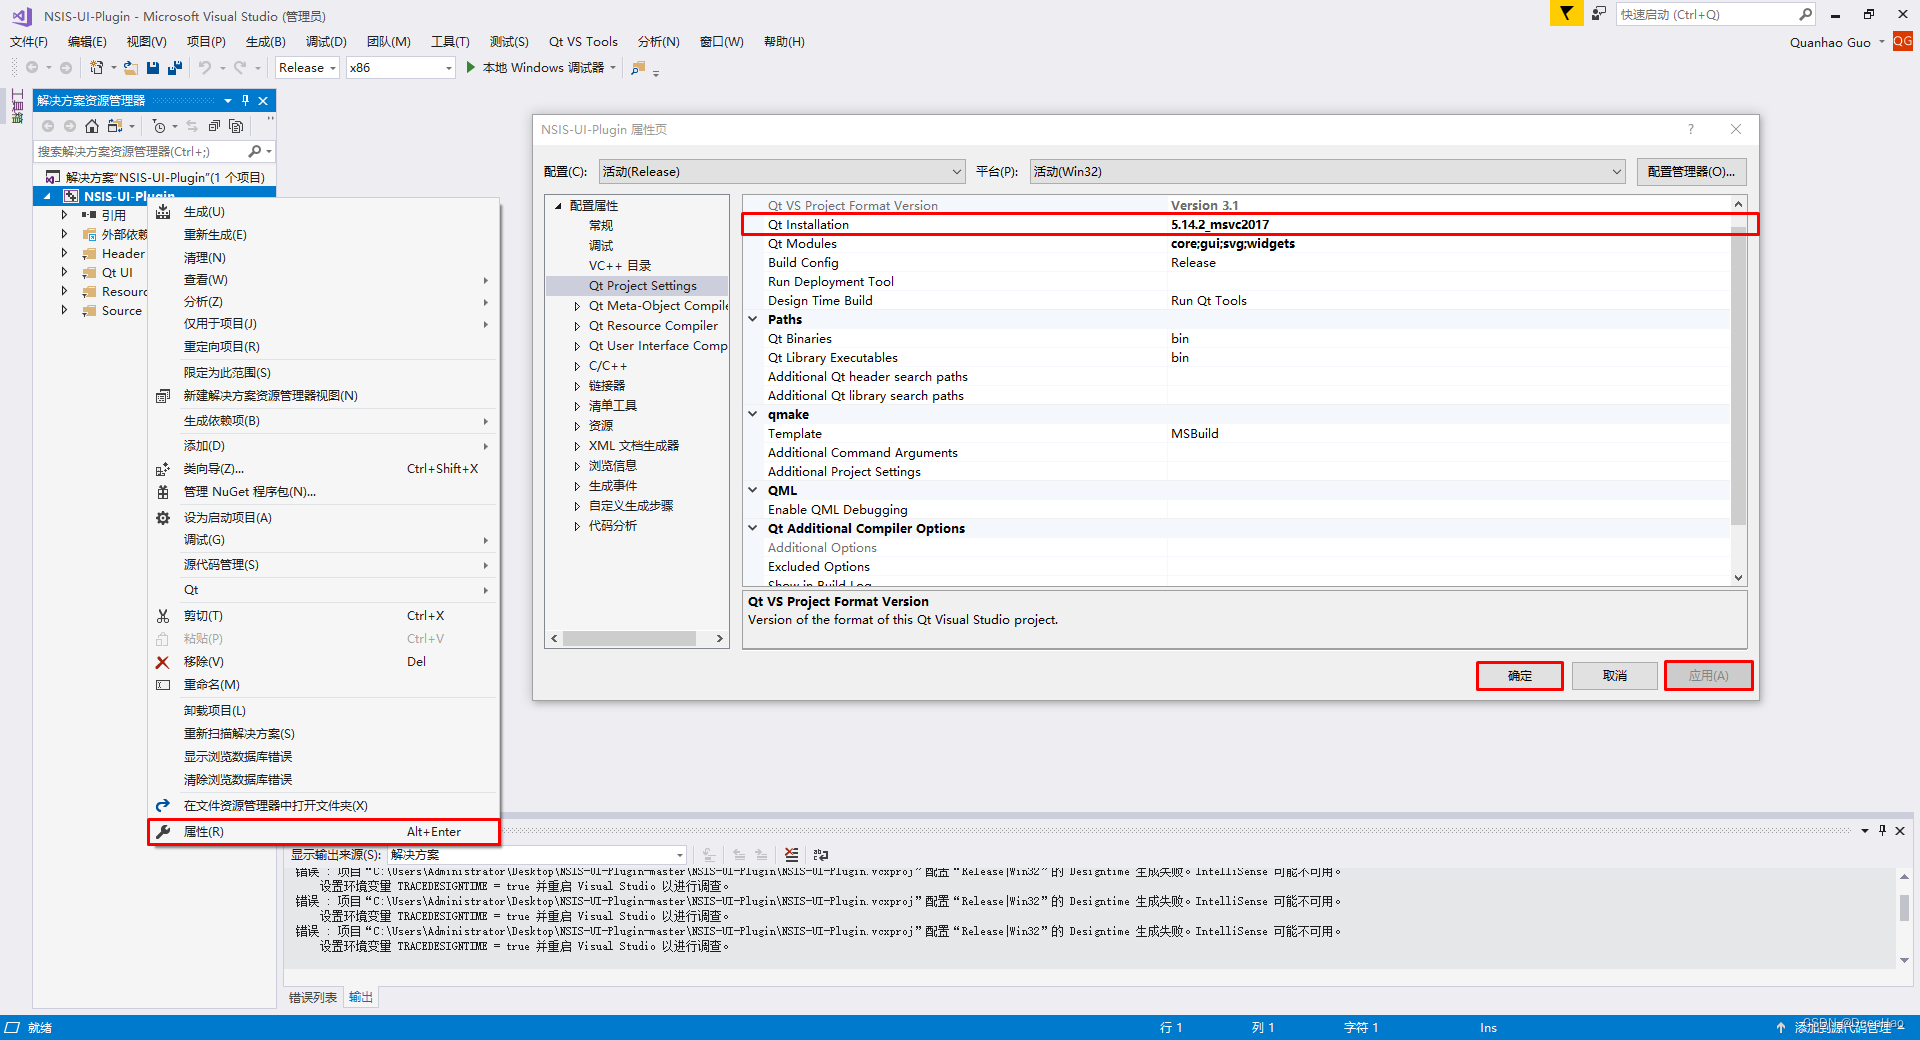
Task: Click the Home icon in Solution Explorer
Action: coord(92,126)
